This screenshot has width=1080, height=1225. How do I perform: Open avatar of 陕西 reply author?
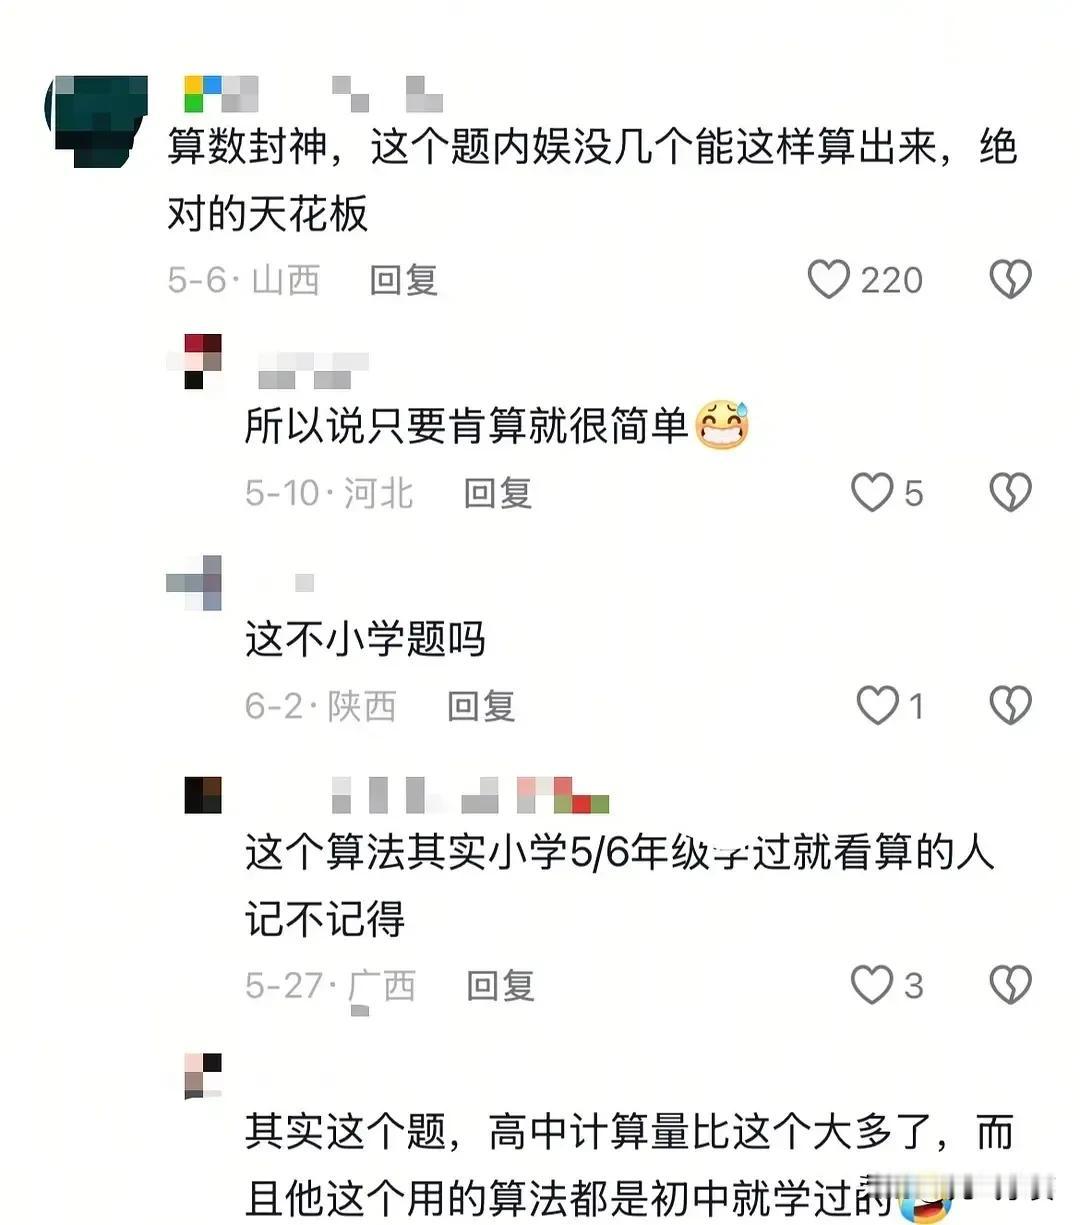click(x=194, y=582)
